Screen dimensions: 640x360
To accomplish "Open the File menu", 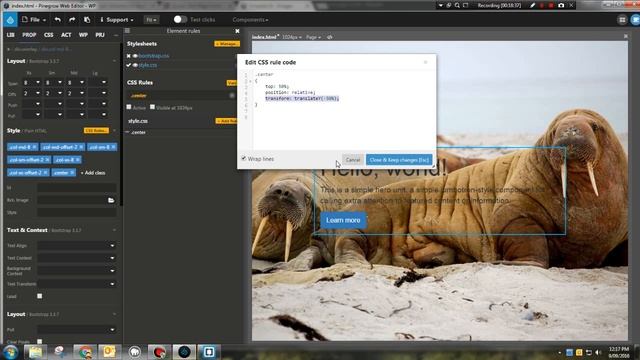I will pyautogui.click(x=34, y=20).
